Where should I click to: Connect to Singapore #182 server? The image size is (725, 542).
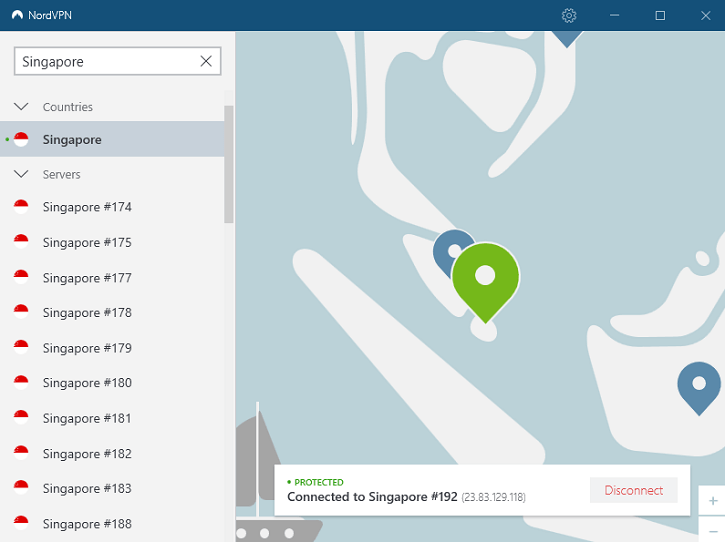112,453
